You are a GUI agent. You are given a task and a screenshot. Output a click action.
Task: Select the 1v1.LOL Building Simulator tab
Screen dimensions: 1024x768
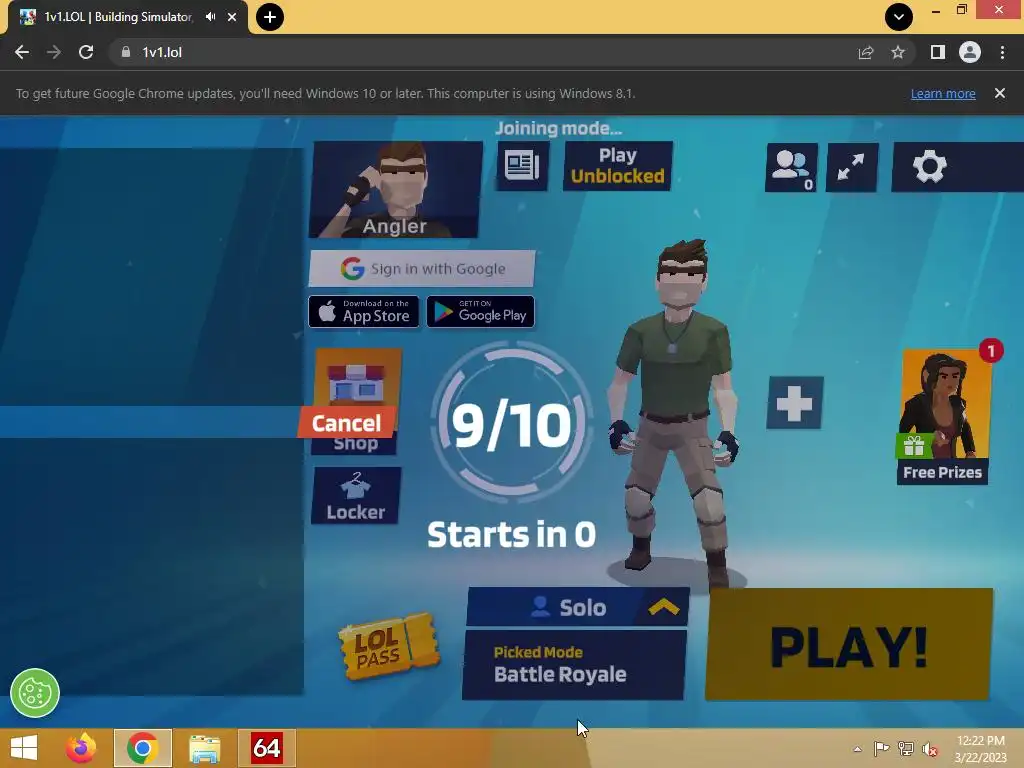coord(118,17)
